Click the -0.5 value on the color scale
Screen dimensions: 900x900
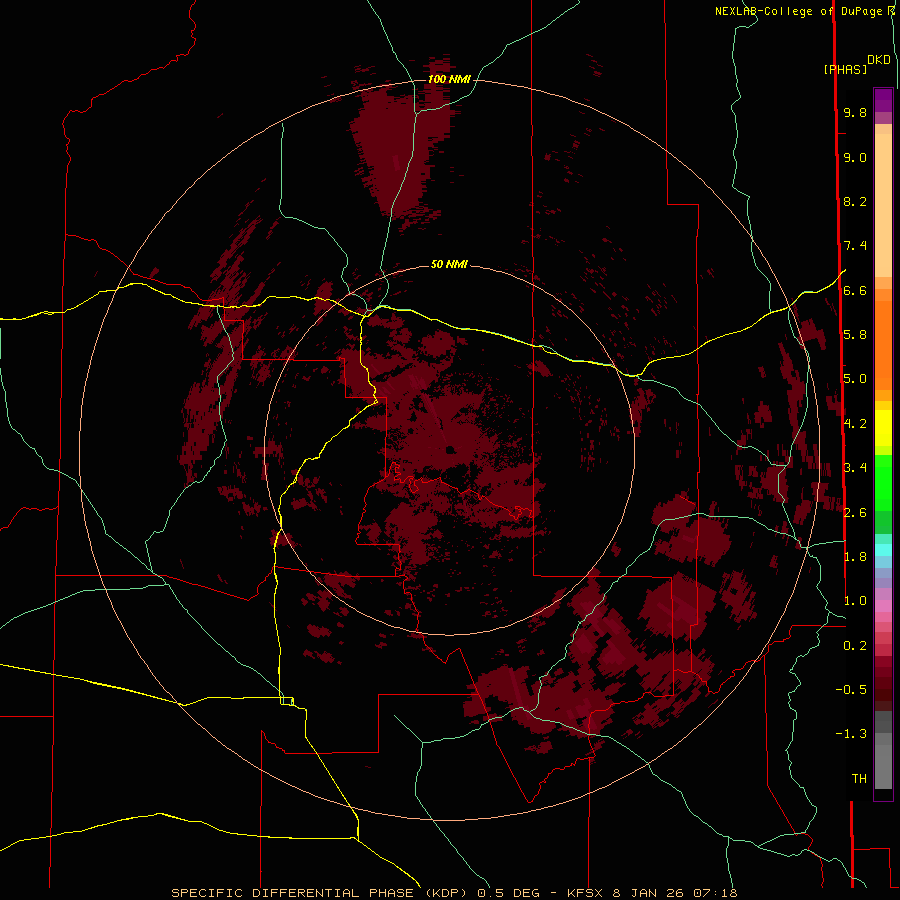click(x=851, y=689)
